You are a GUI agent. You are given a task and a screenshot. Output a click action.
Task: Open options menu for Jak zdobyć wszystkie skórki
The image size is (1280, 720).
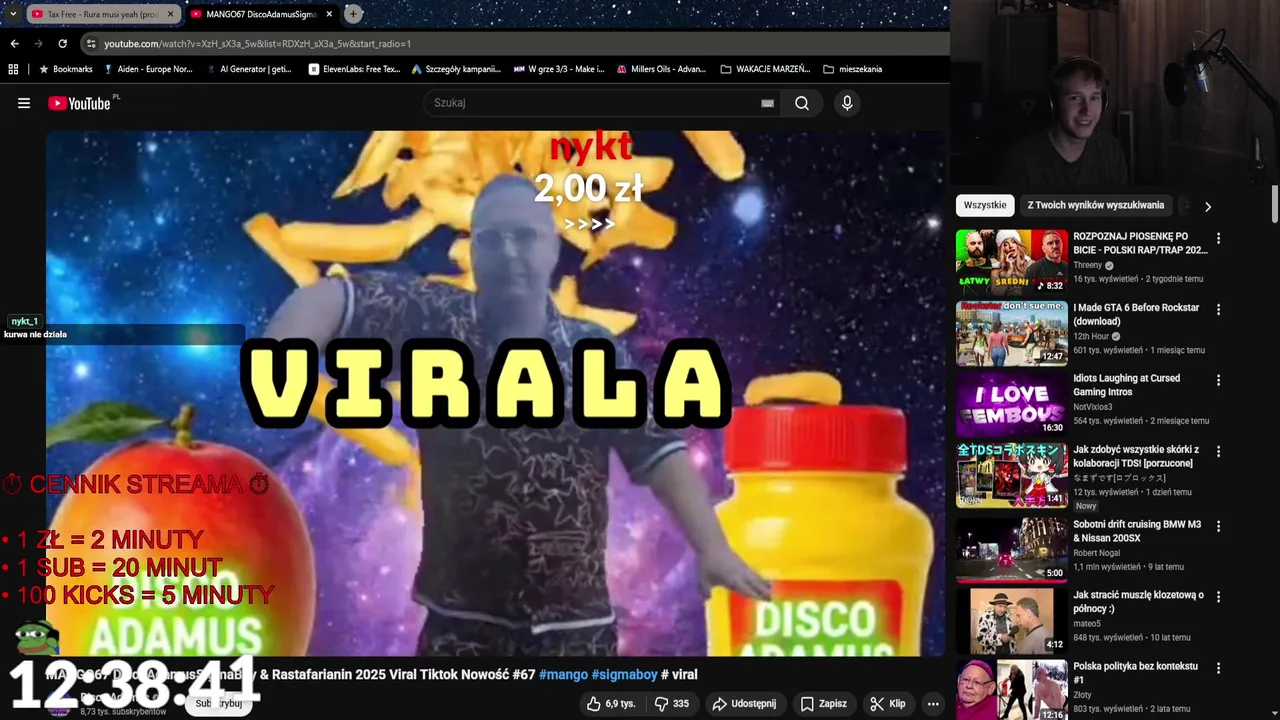click(x=1218, y=452)
